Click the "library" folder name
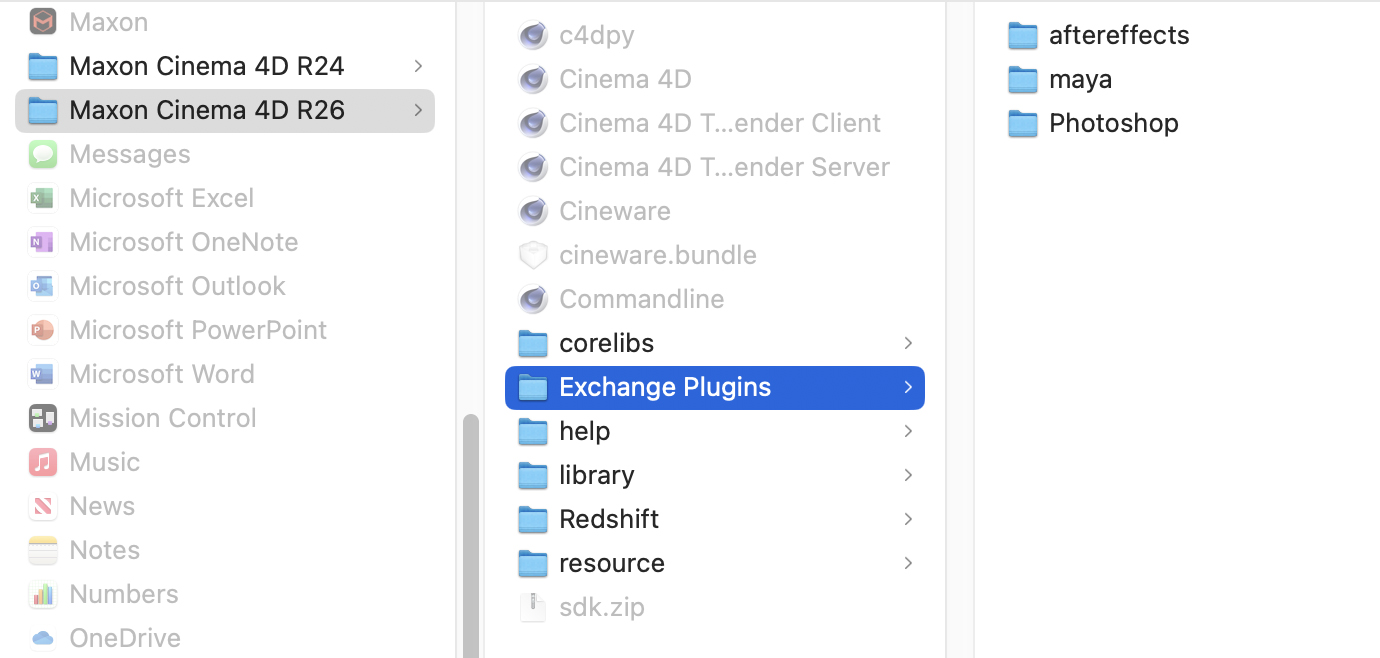The image size is (1380, 658). pyautogui.click(x=597, y=475)
